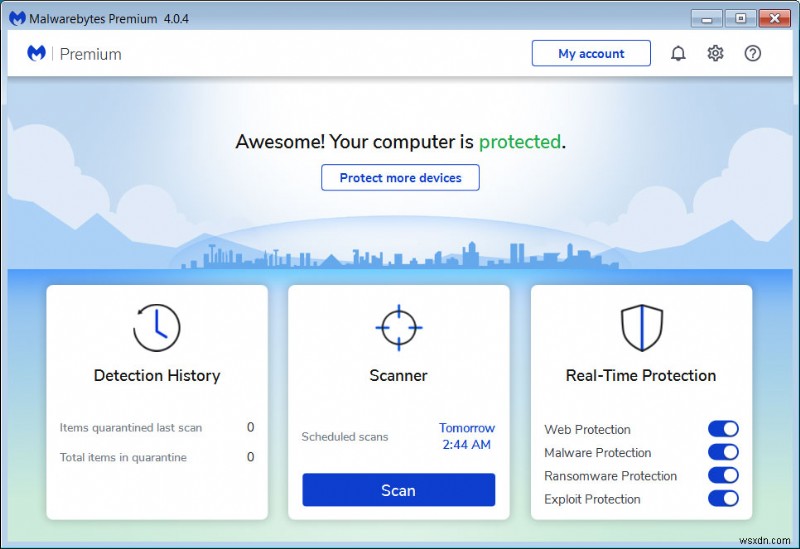Open the Real-Time Protection card title
Image resolution: width=800 pixels, height=549 pixels.
(x=641, y=376)
